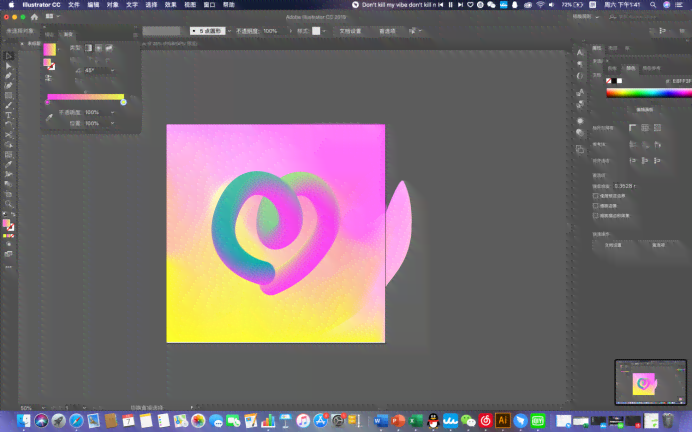Open WeChat from the Dock
Image resolution: width=692 pixels, height=433 pixels.
468,421
